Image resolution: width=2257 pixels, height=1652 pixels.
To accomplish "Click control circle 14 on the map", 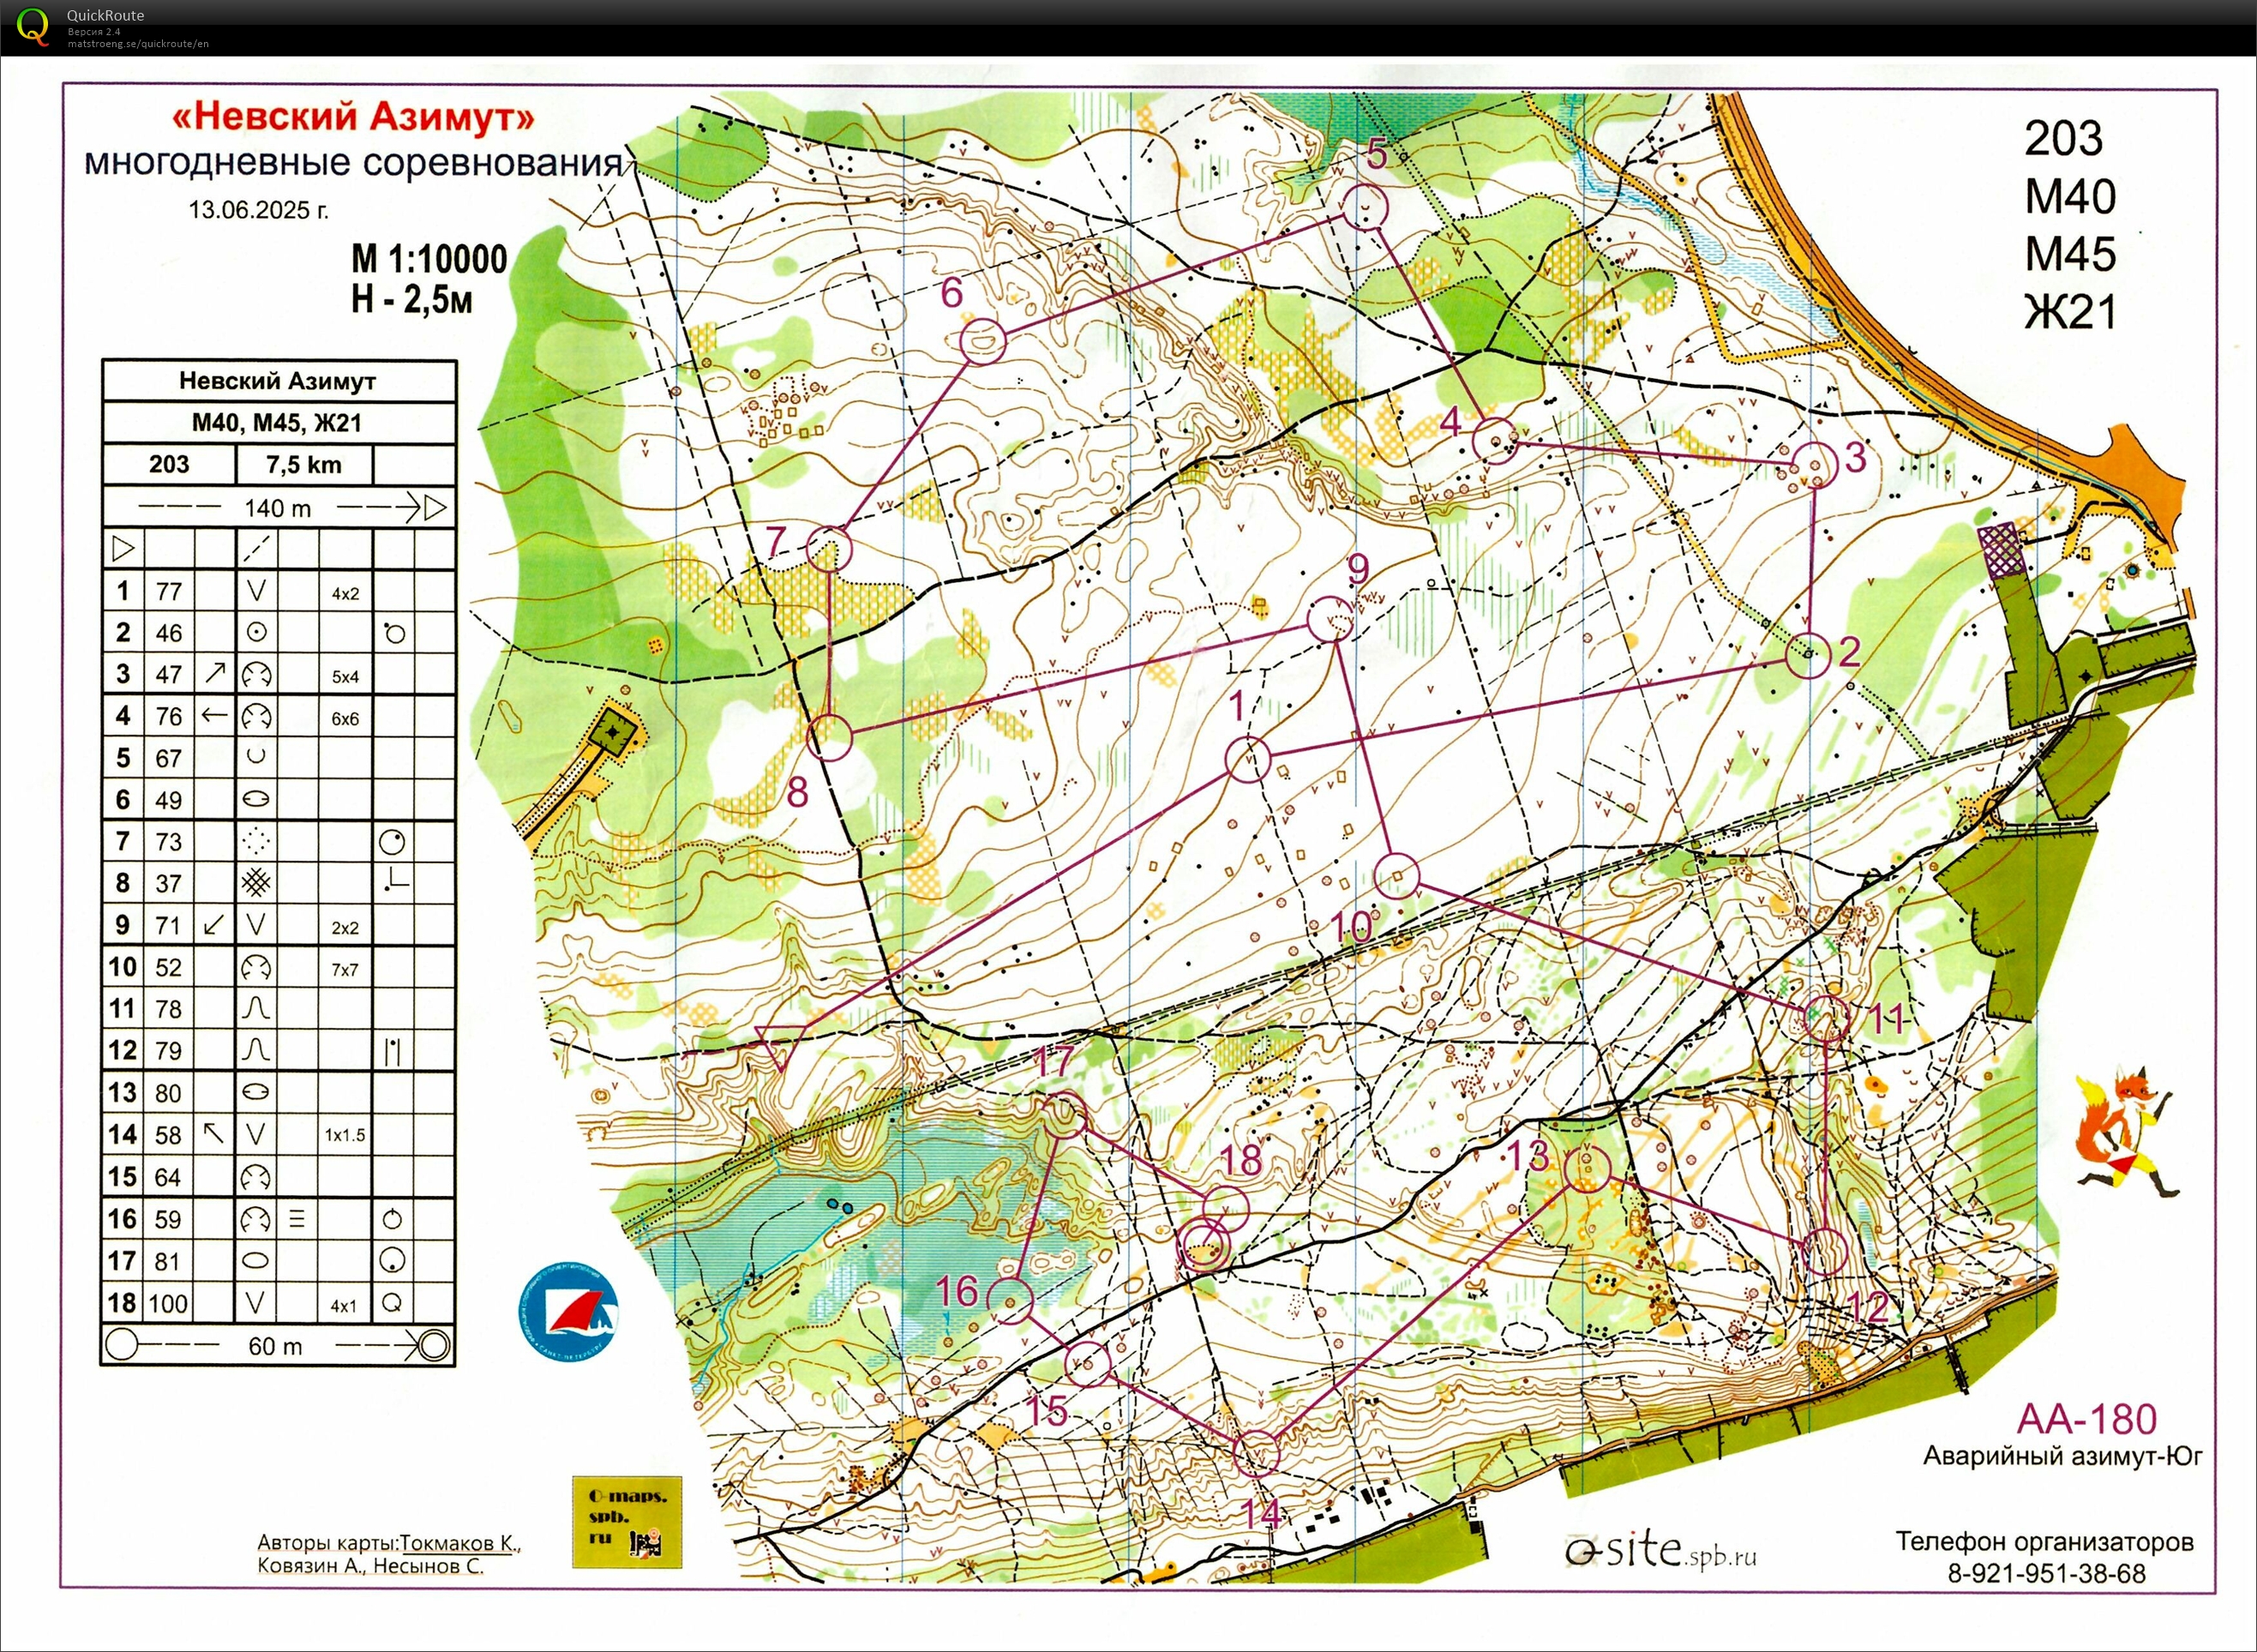I will pos(1256,1453).
